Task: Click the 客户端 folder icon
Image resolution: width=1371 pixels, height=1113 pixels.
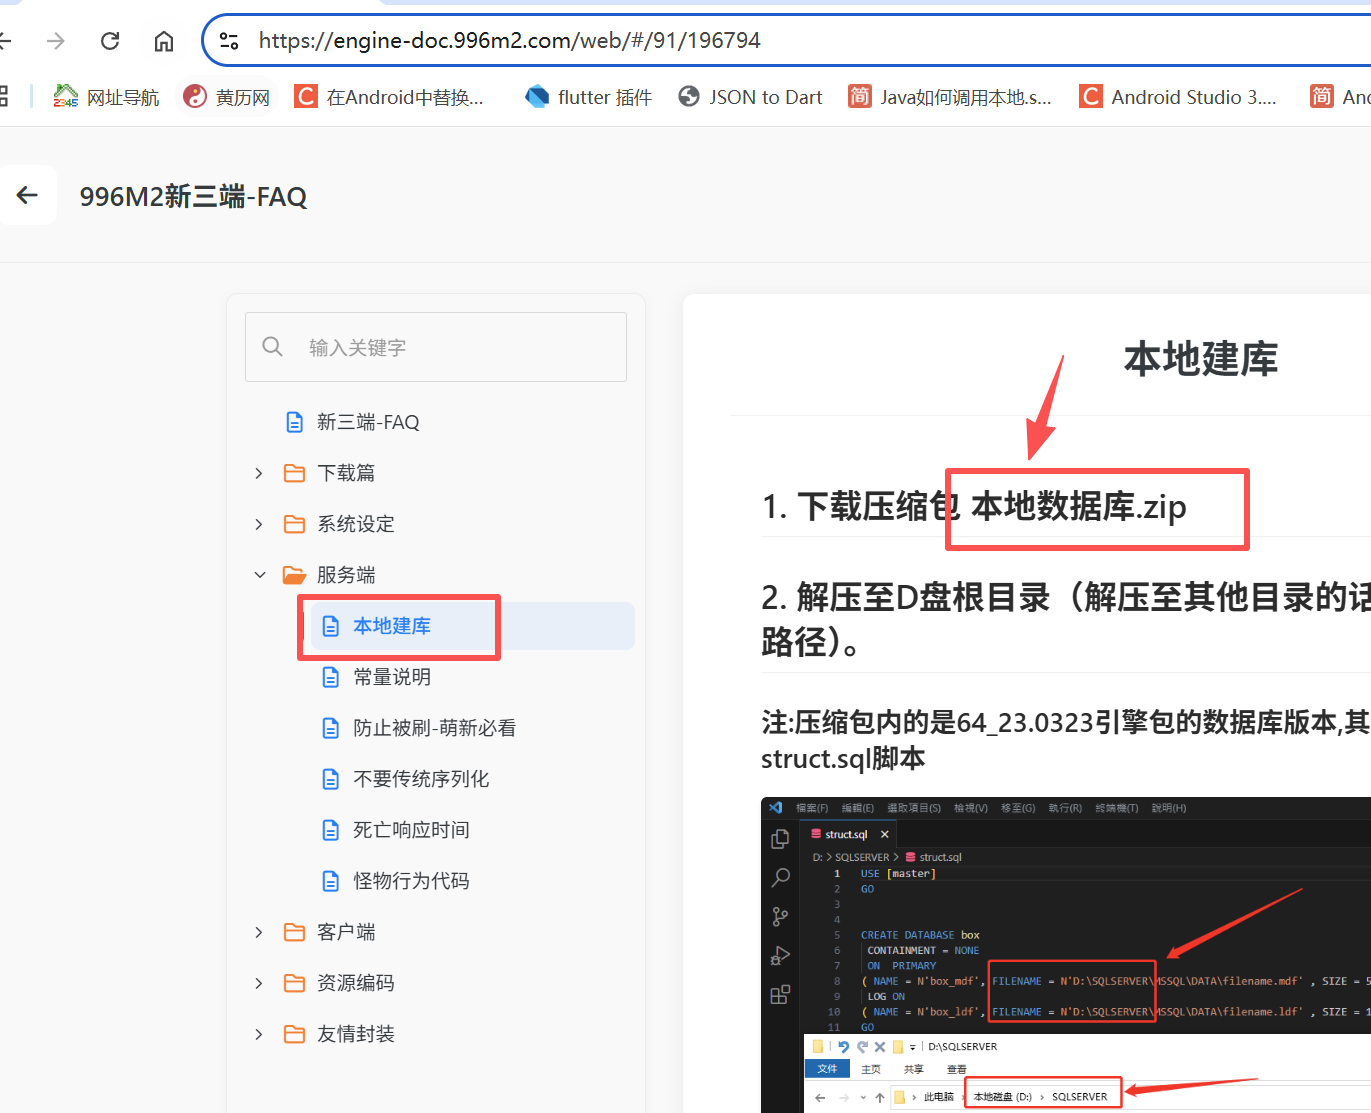Action: pos(294,932)
